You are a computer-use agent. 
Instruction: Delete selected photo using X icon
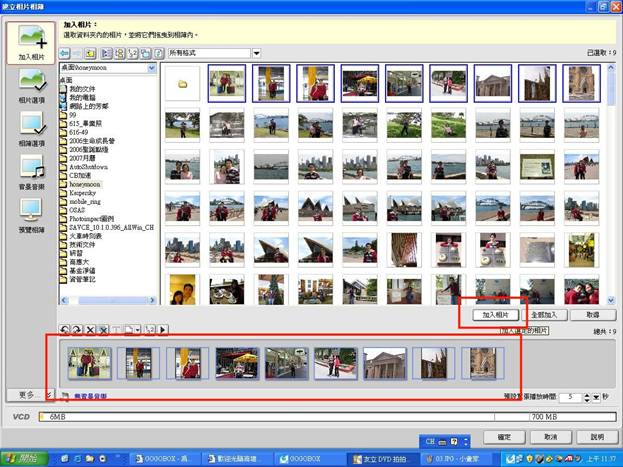pyautogui.click(x=90, y=330)
